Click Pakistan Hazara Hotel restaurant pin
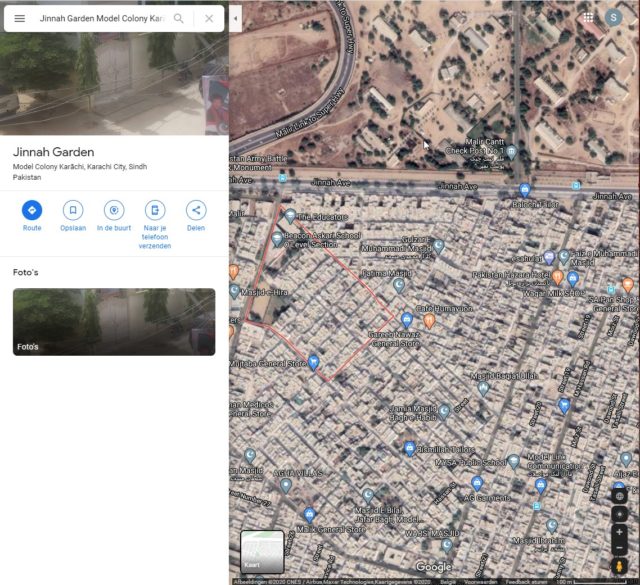Image resolution: width=640 pixels, height=585 pixels. coord(558,277)
